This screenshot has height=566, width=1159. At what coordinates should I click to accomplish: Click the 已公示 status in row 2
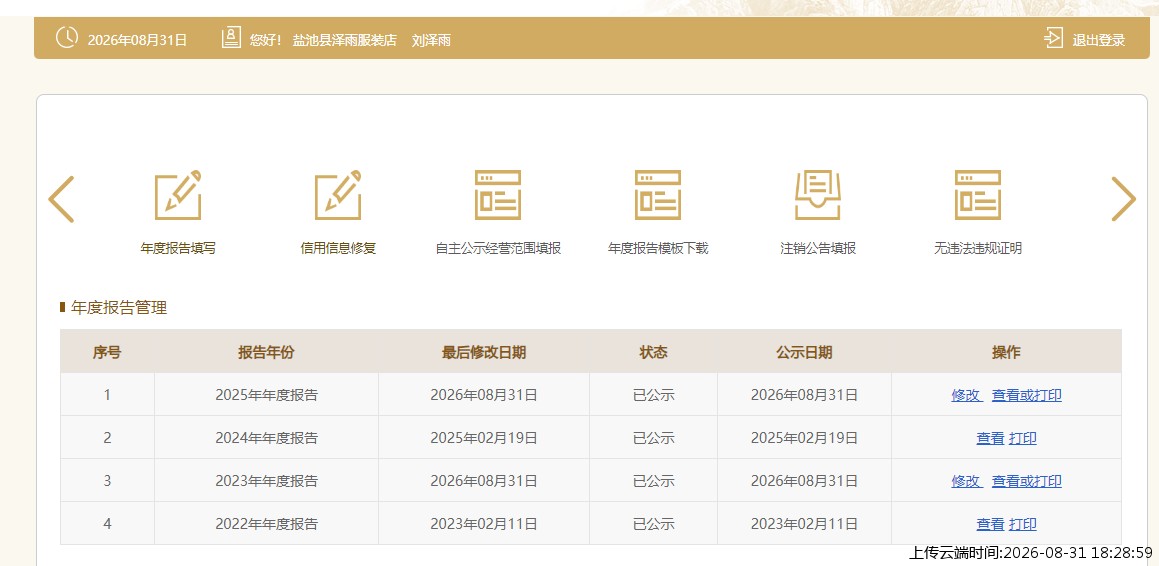point(653,437)
